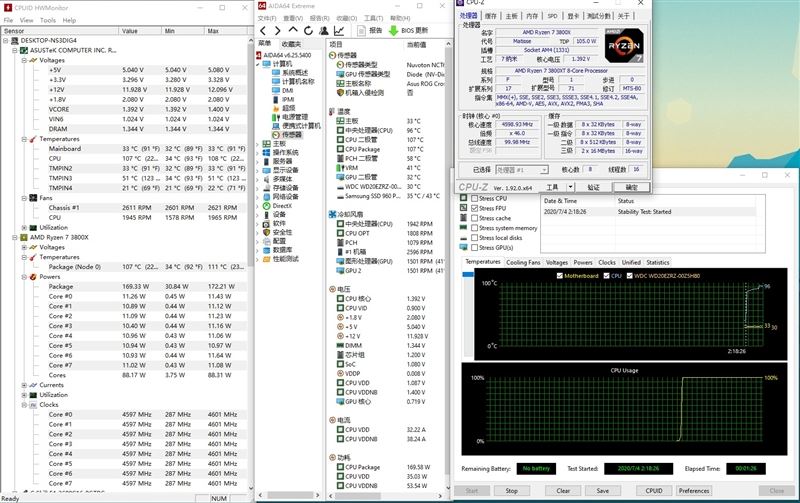Click the AIDA64 graph chart toolbar icon
The width and height of the screenshot is (800, 503).
(x=339, y=31)
